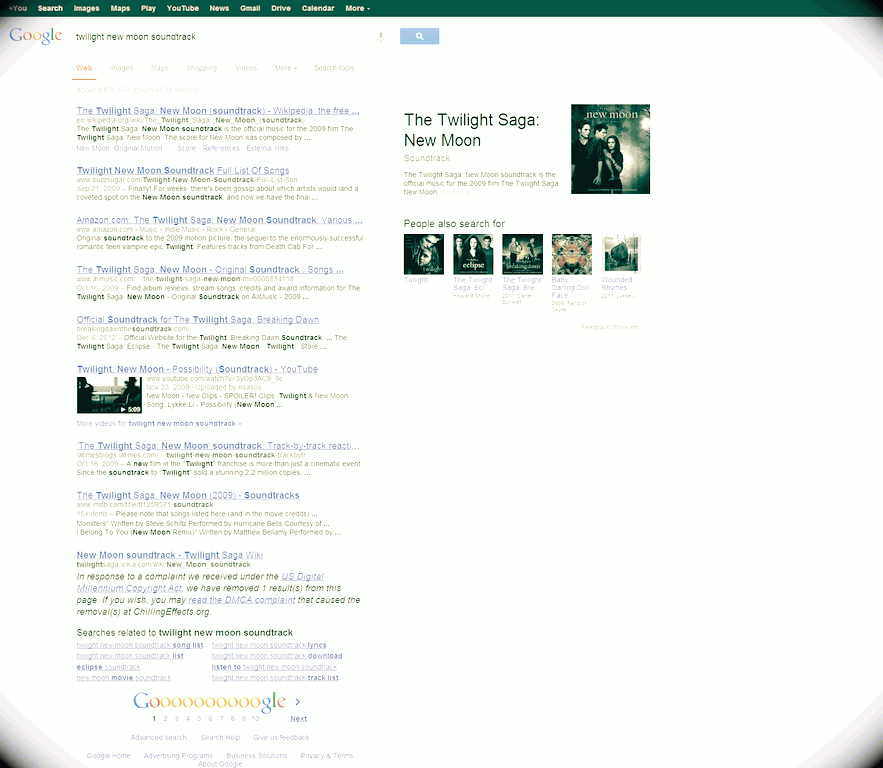Select the Web tab

[x=84, y=68]
